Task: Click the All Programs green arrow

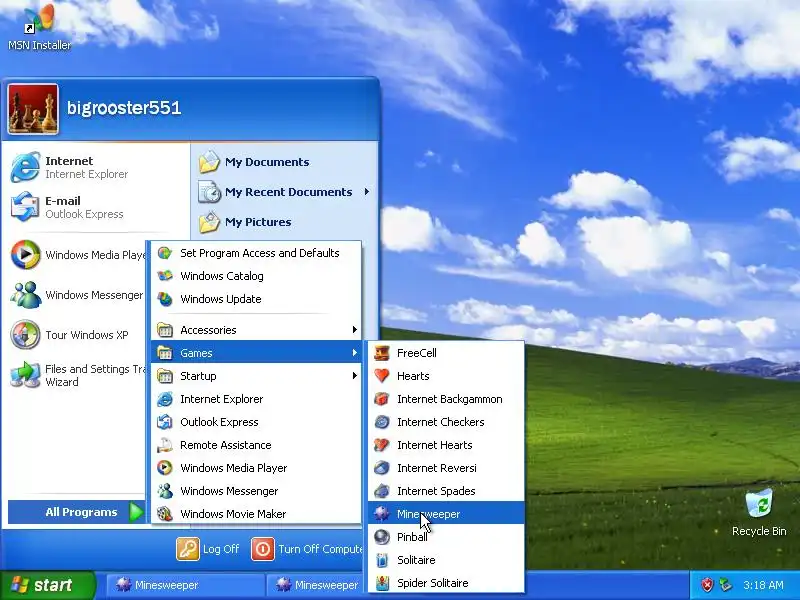Action: click(136, 512)
